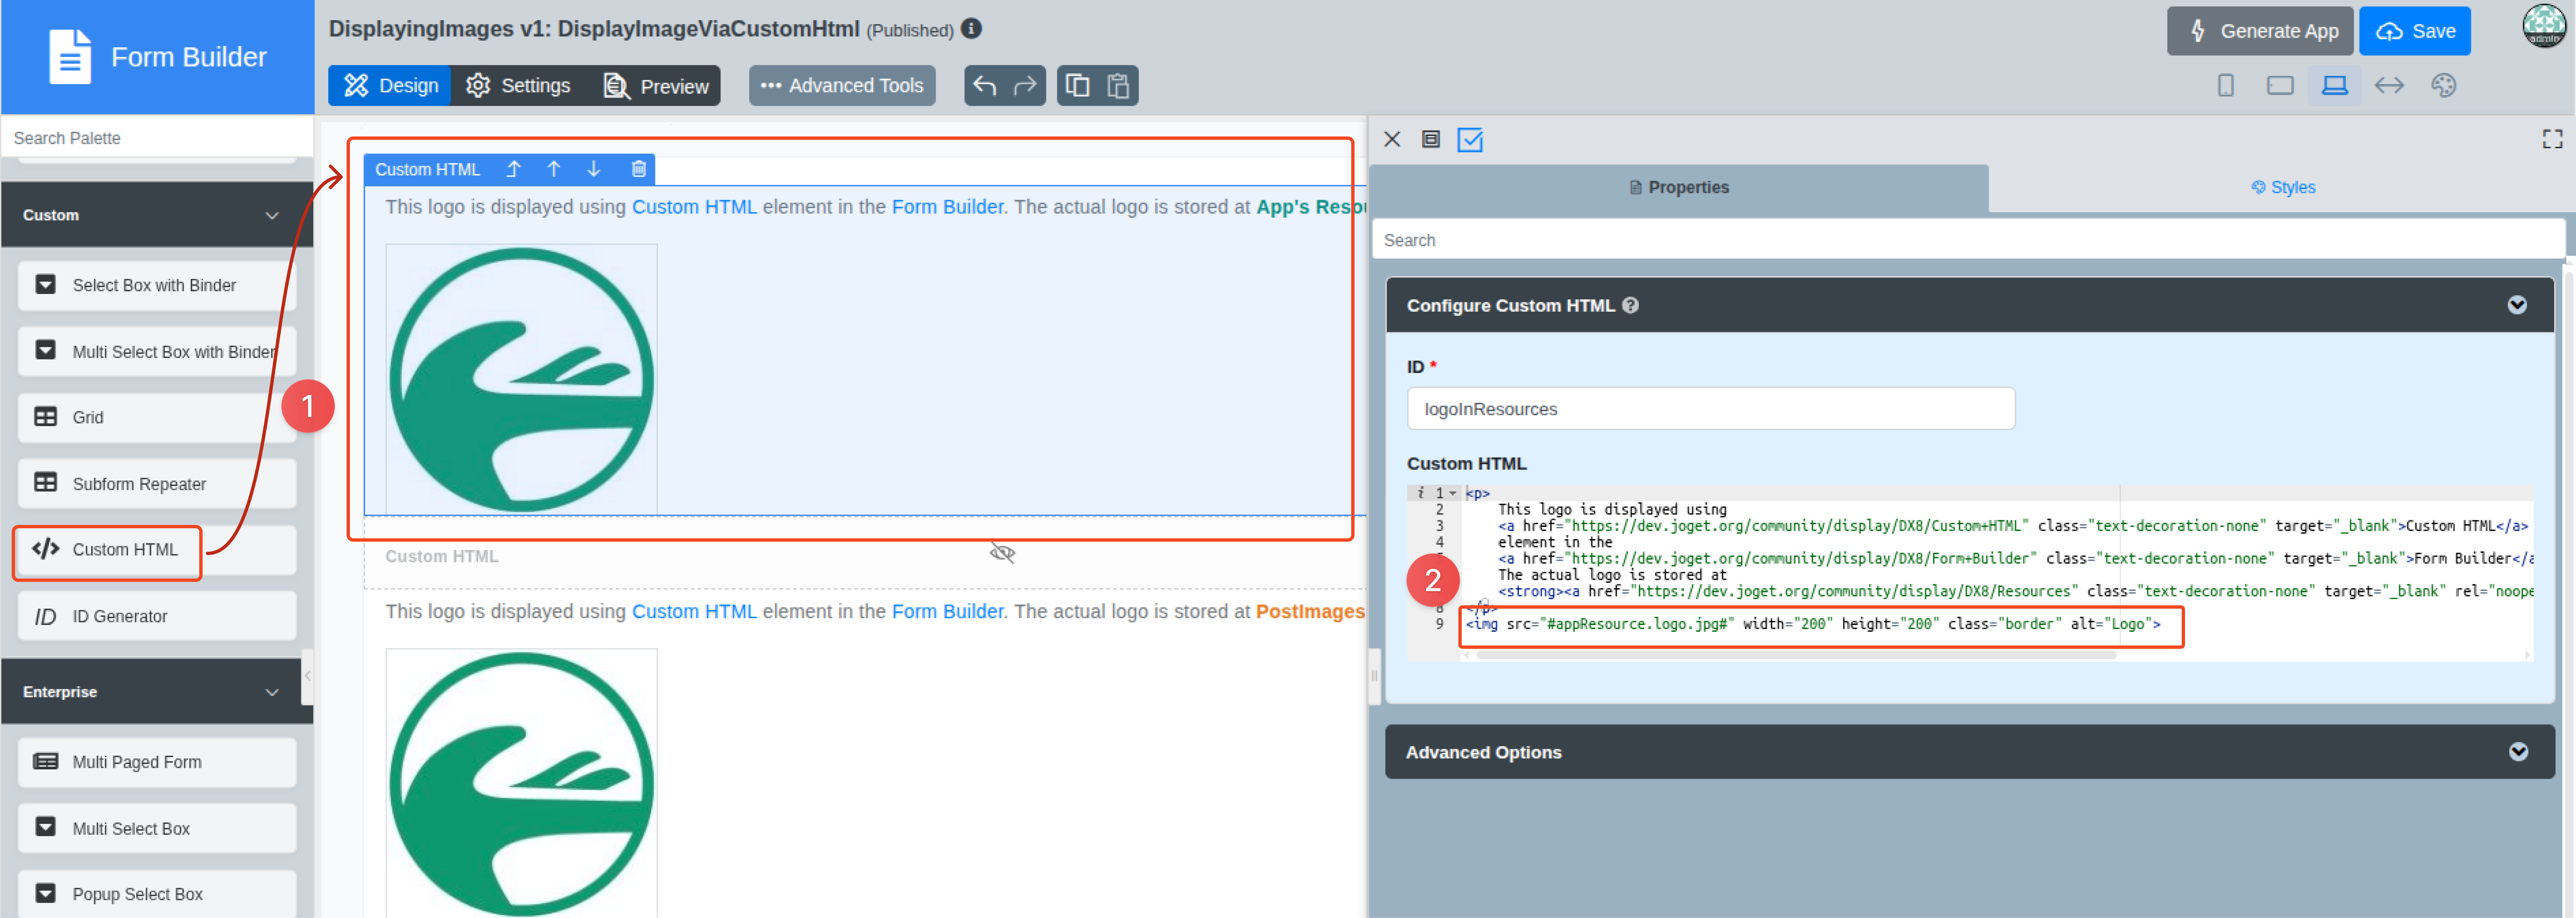Expand properties panel to fullscreen

pyautogui.click(x=2552, y=140)
